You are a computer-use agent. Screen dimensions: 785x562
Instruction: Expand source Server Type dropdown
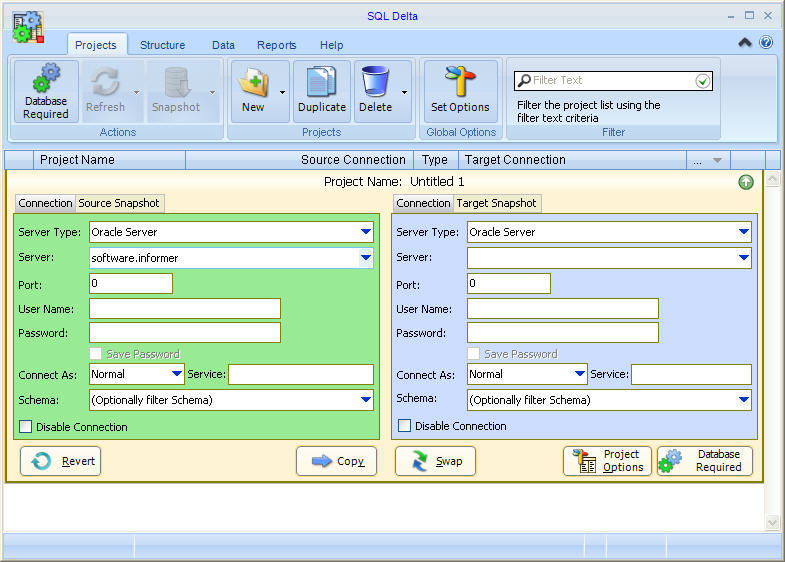click(365, 232)
